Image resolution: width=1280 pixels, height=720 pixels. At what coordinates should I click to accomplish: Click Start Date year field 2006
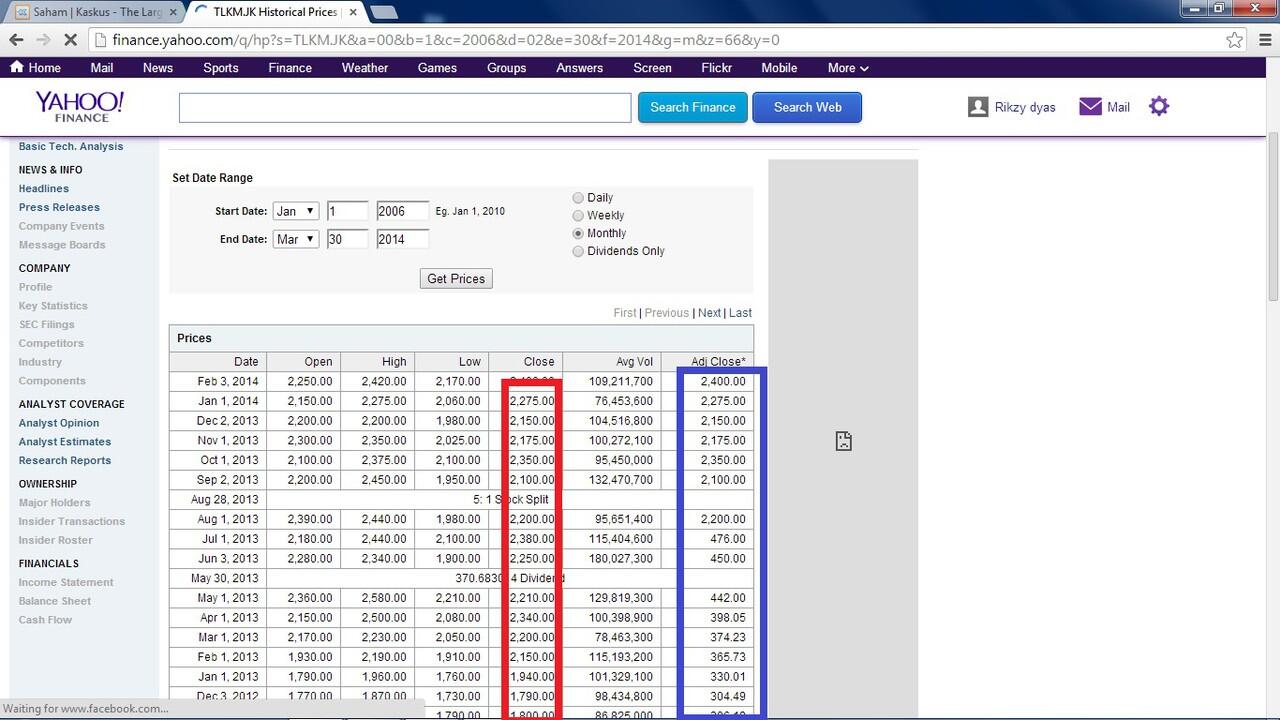(403, 211)
